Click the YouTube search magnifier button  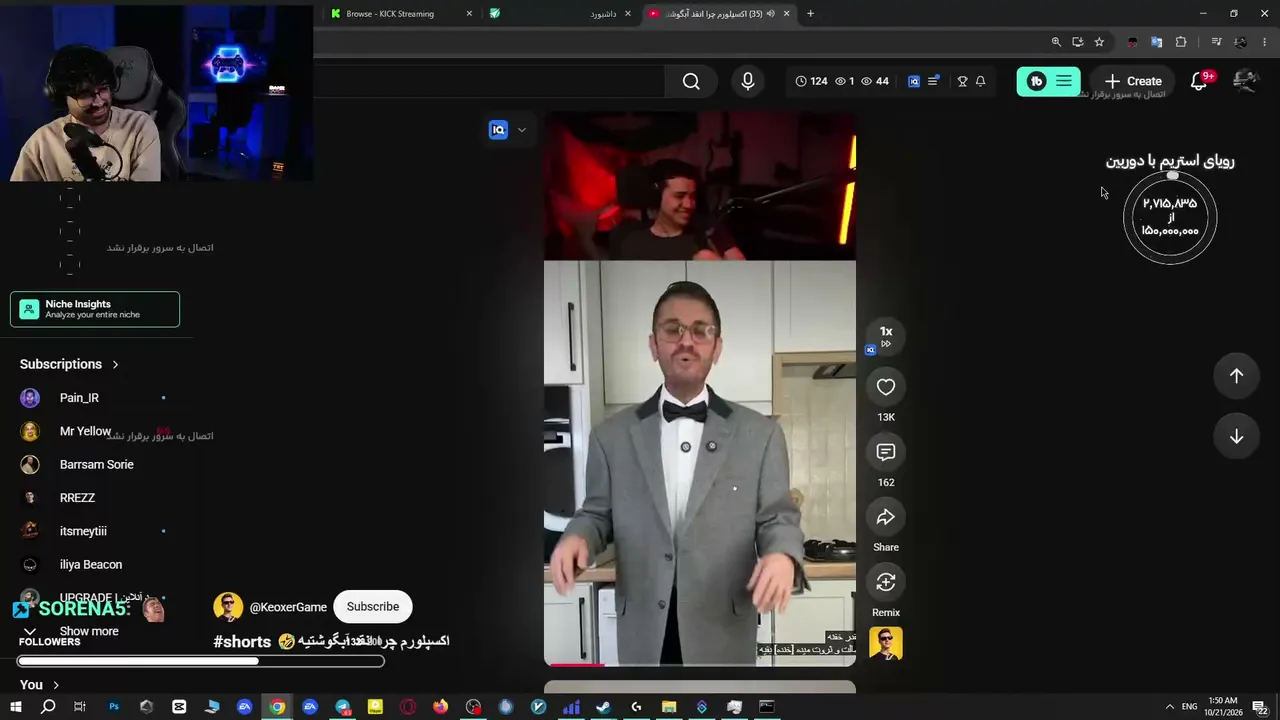[x=691, y=82]
